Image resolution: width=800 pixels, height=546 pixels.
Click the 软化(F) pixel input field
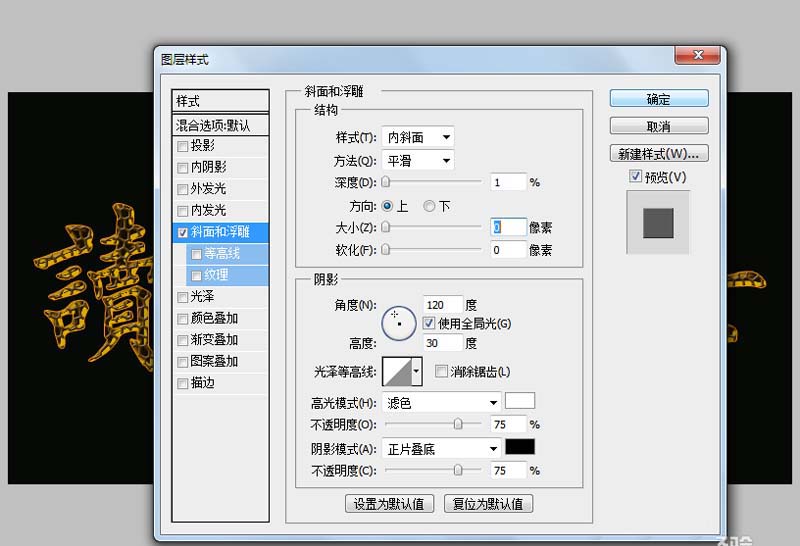point(508,250)
